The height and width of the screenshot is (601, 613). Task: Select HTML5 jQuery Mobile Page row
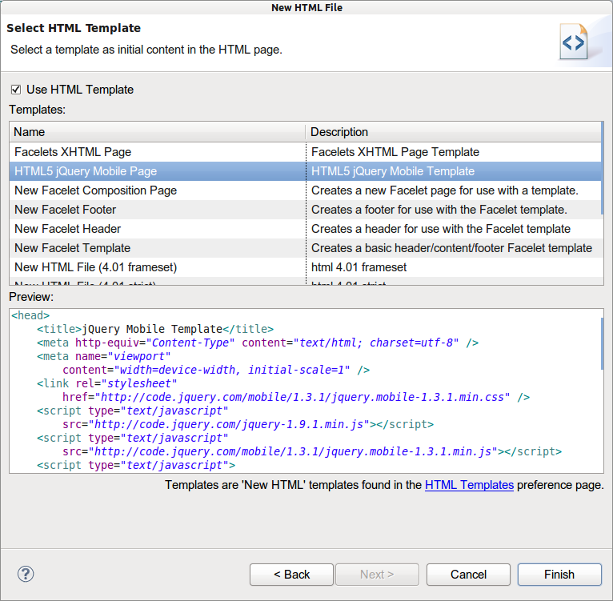pos(305,171)
